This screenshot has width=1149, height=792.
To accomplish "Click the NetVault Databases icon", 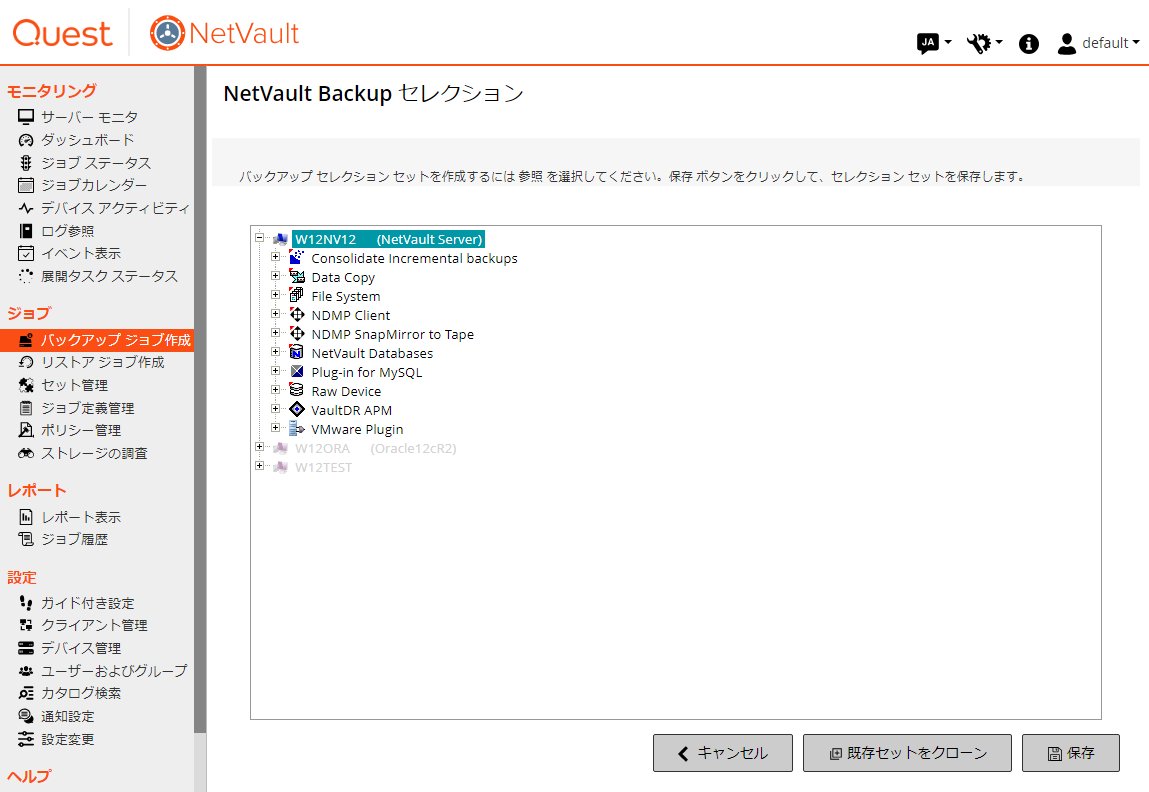I will 297,352.
